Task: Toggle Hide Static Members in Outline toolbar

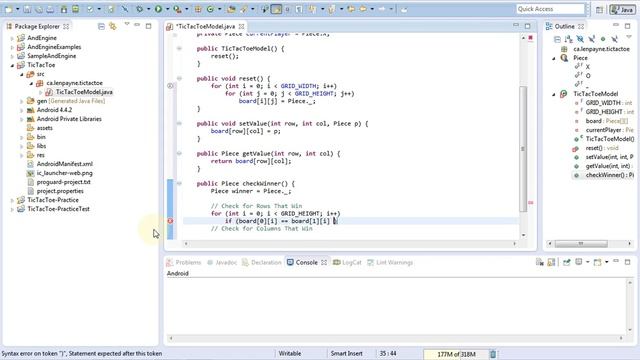Action: click(x=591, y=39)
